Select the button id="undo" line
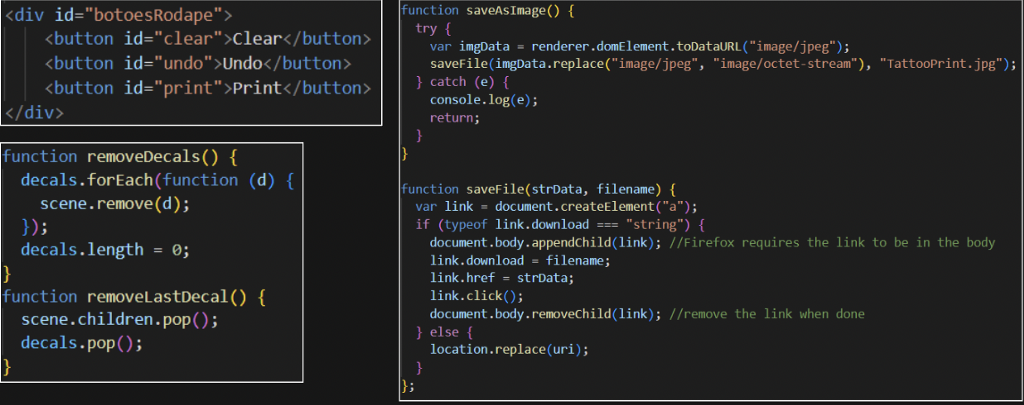Image resolution: width=1024 pixels, height=405 pixels. (x=198, y=63)
